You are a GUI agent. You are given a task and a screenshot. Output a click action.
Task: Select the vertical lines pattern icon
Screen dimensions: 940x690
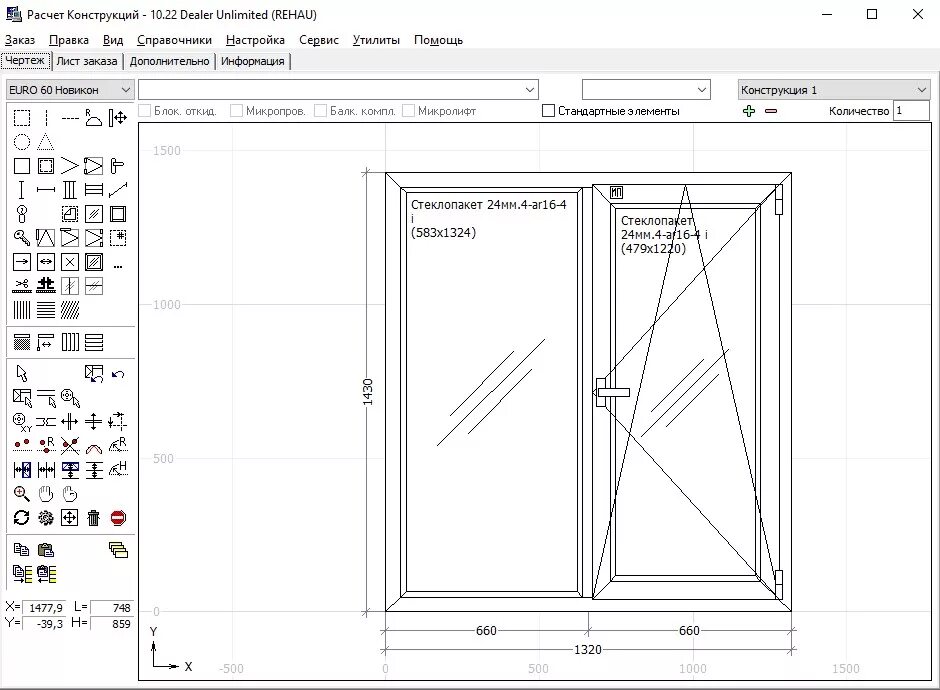22,310
